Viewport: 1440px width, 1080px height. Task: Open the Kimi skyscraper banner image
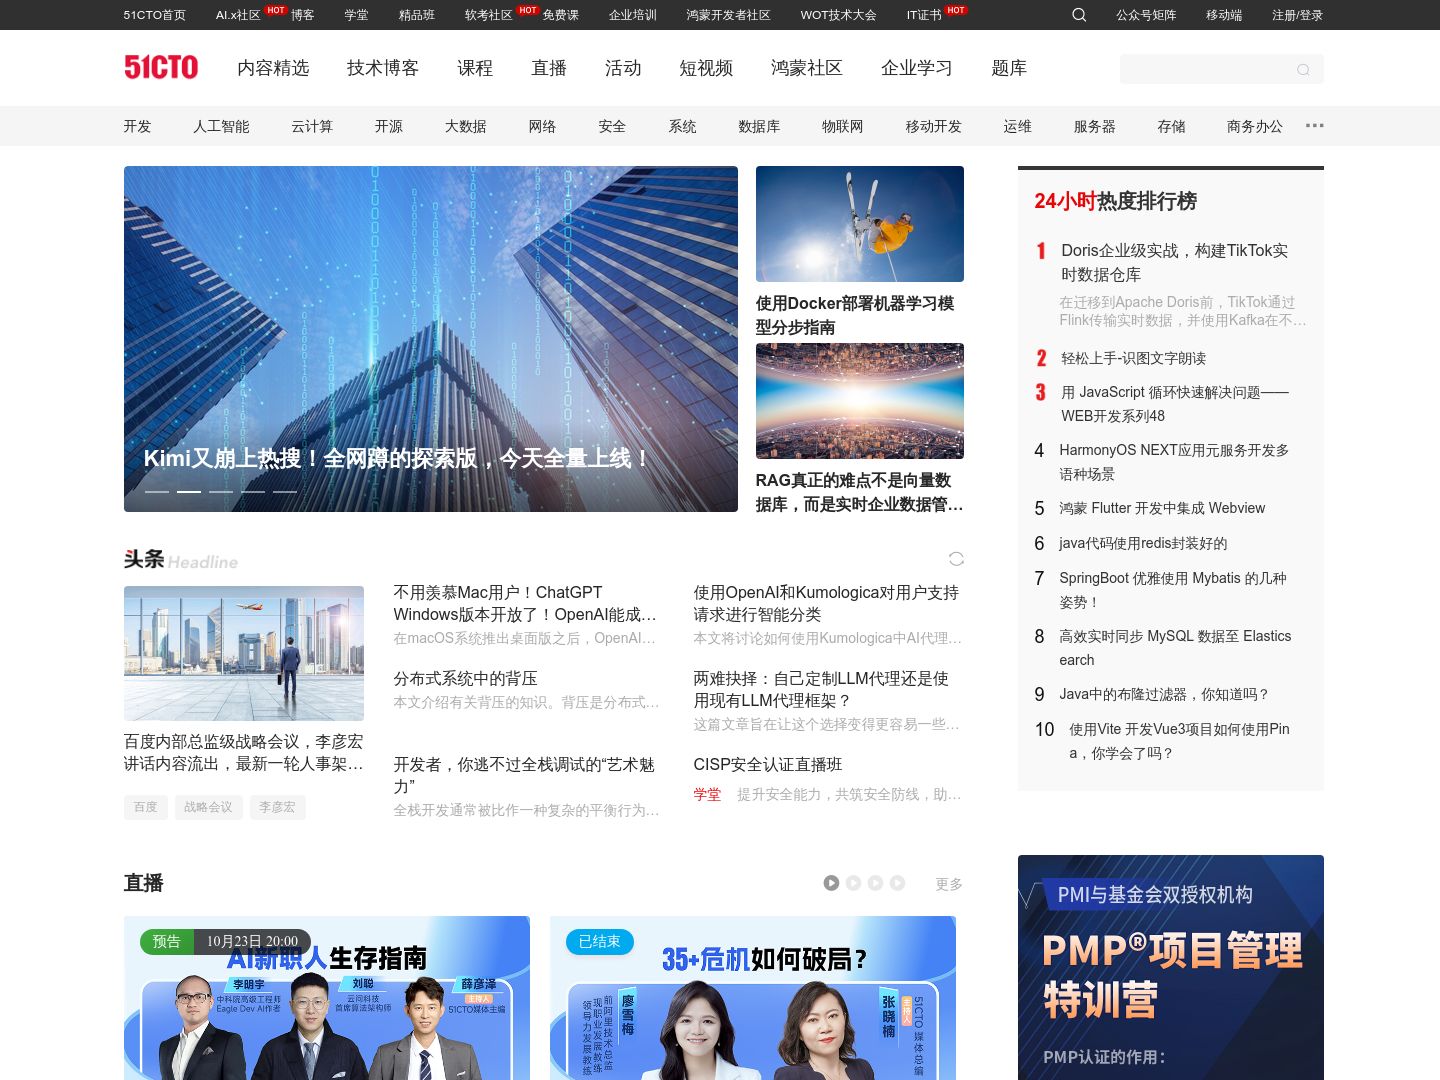[x=431, y=339]
